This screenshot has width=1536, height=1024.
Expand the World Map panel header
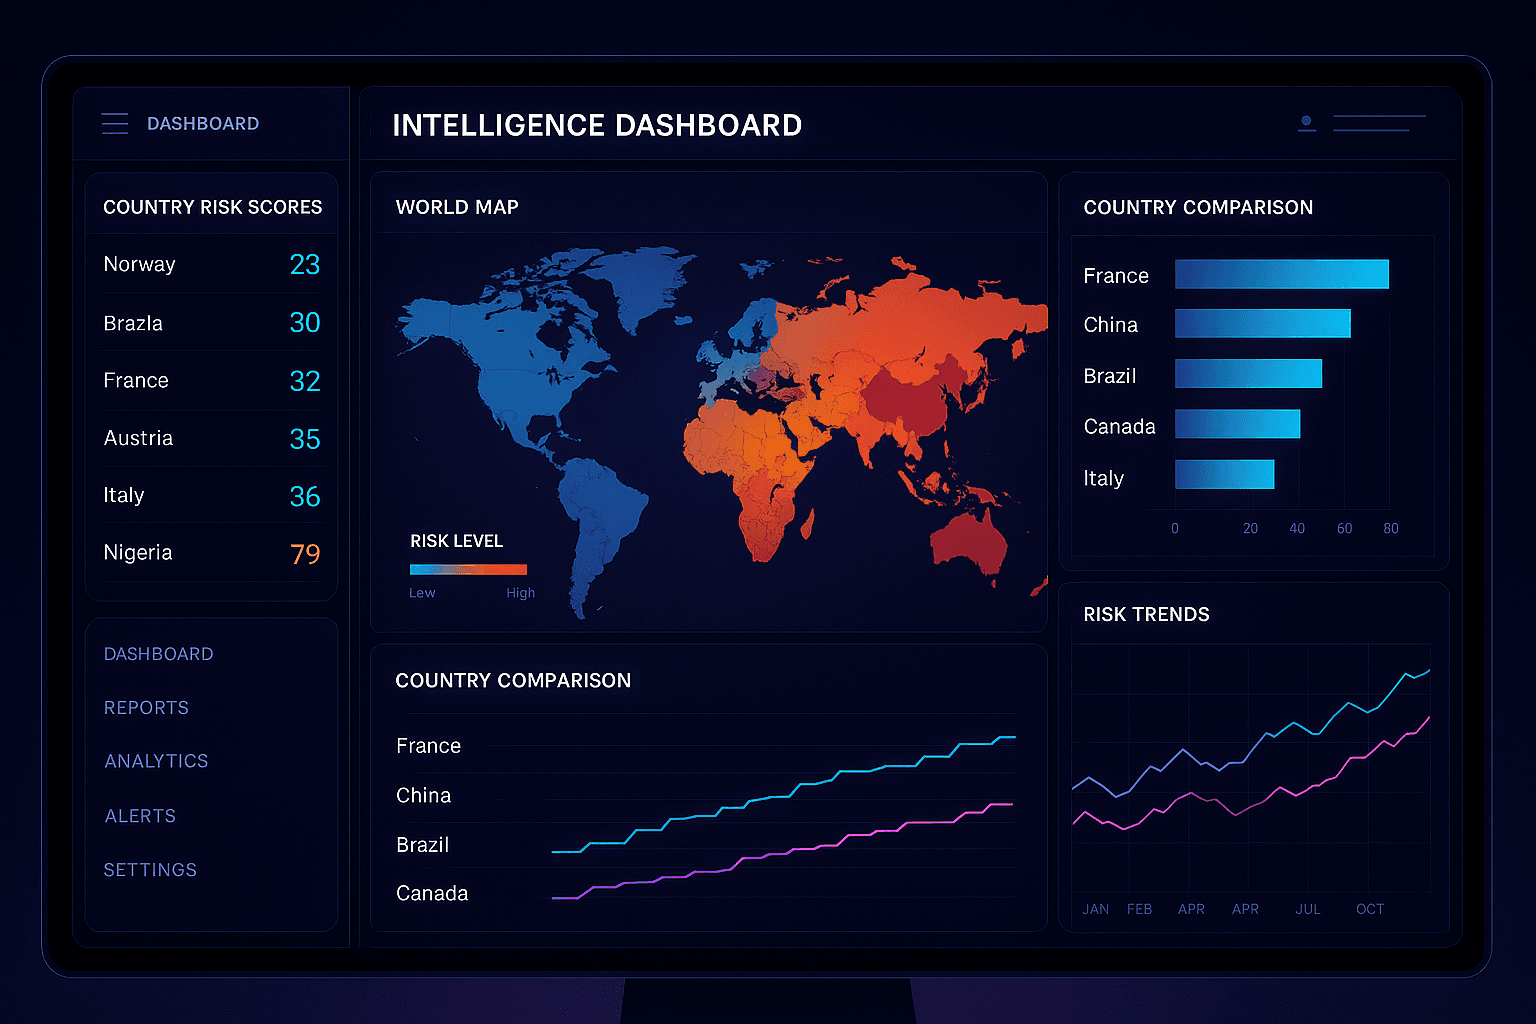click(457, 207)
